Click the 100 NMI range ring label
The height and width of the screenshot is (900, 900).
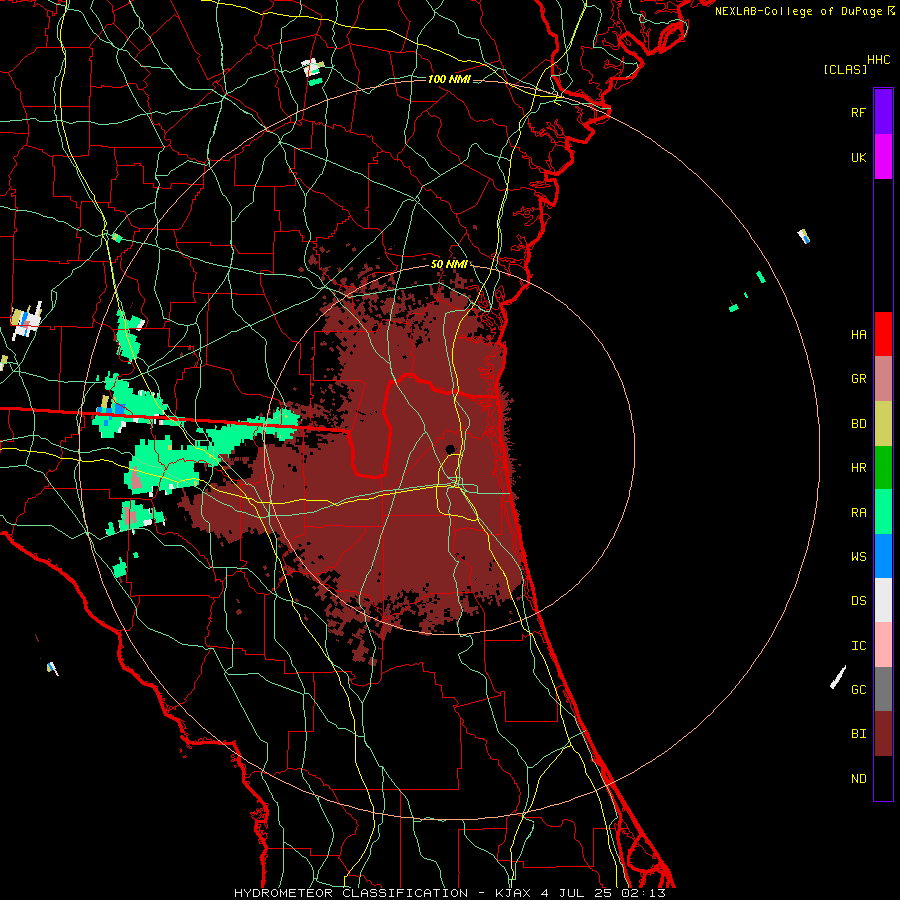coord(449,79)
